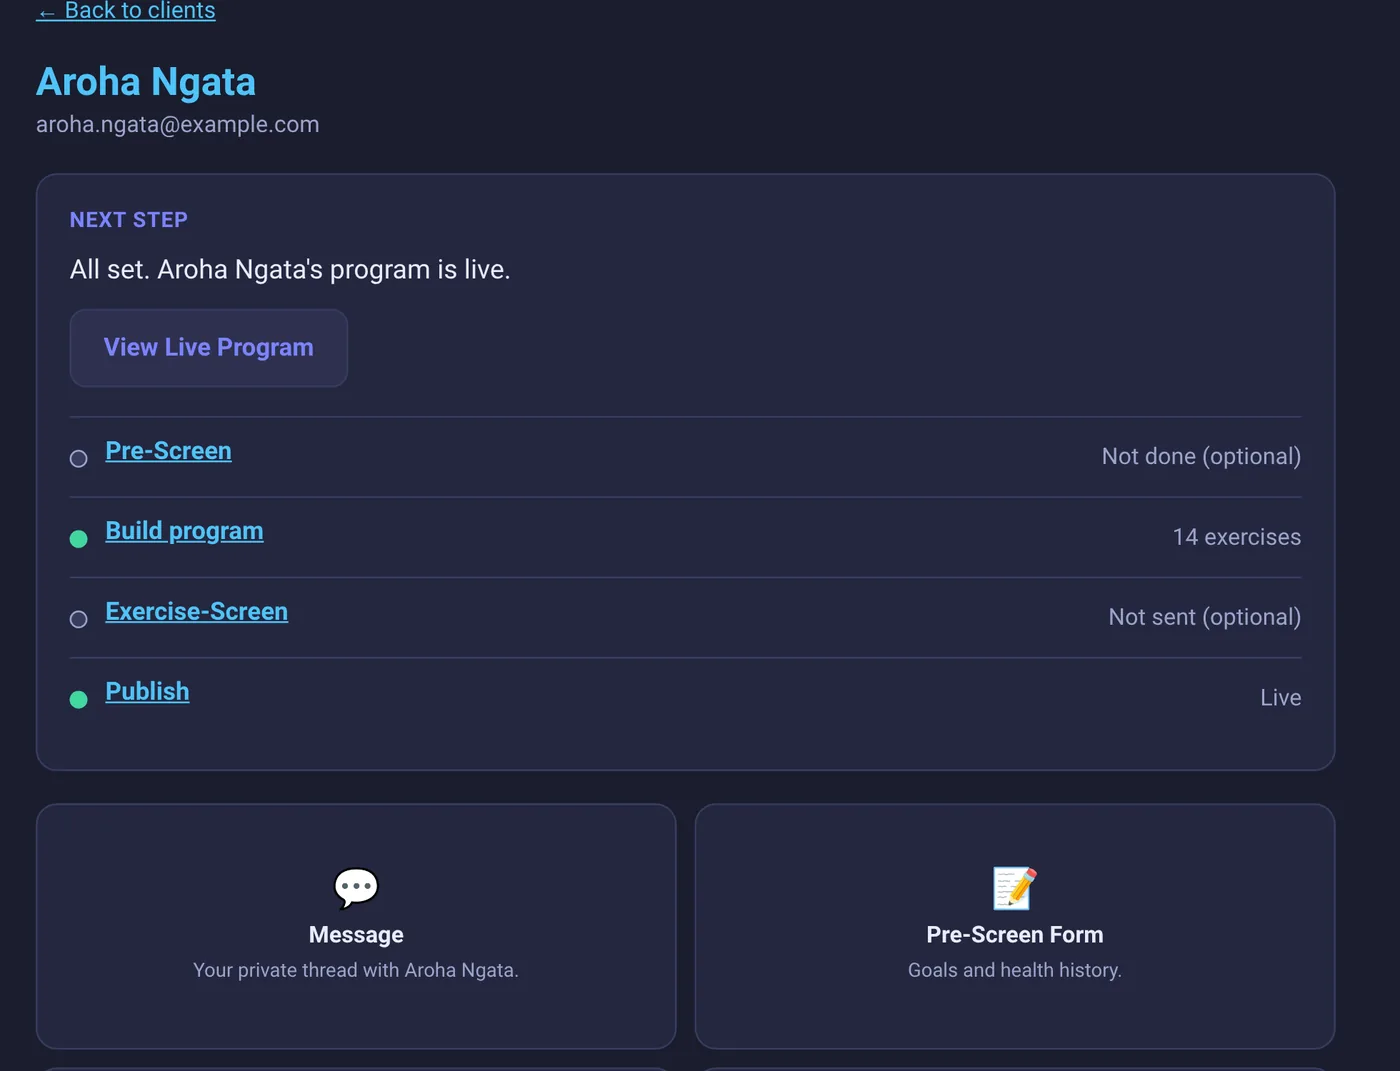1400x1071 pixels.
Task: Click the green status dot beside Build program
Action: (x=79, y=539)
